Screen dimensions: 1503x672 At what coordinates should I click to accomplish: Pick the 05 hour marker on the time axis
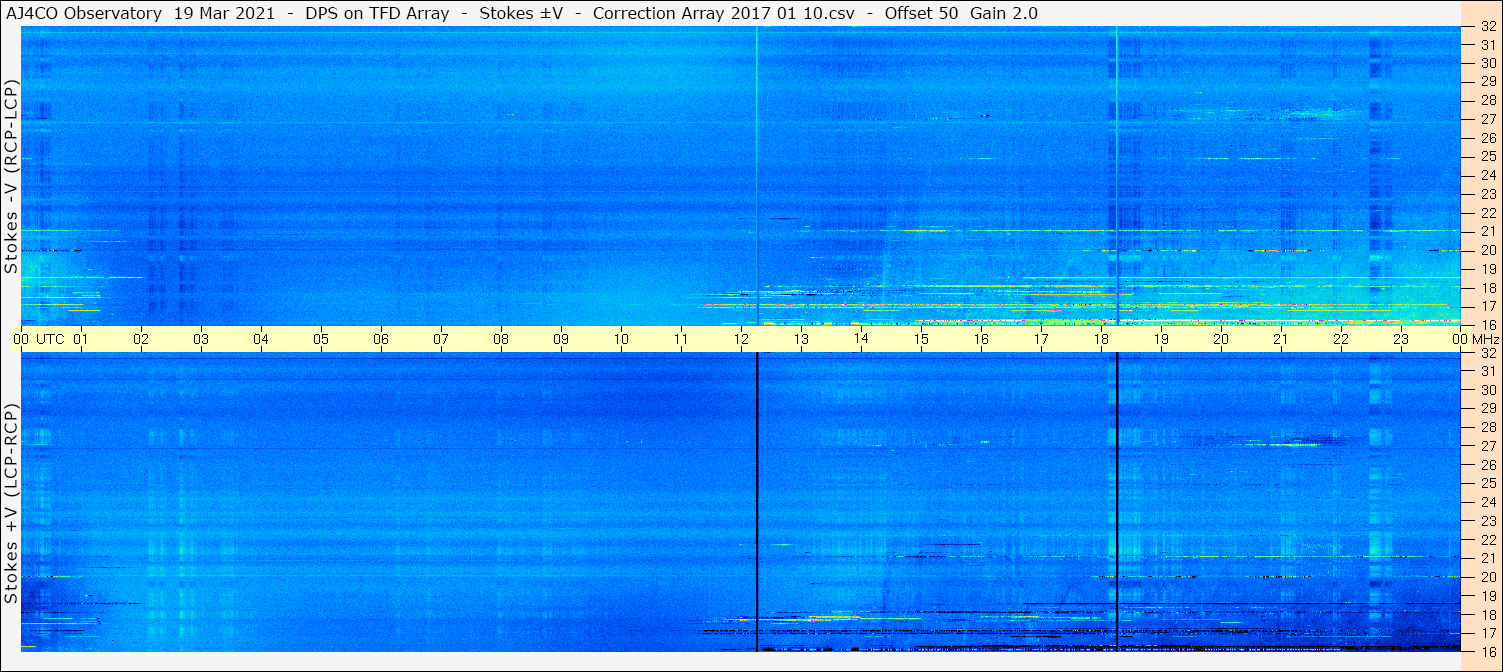click(x=321, y=340)
